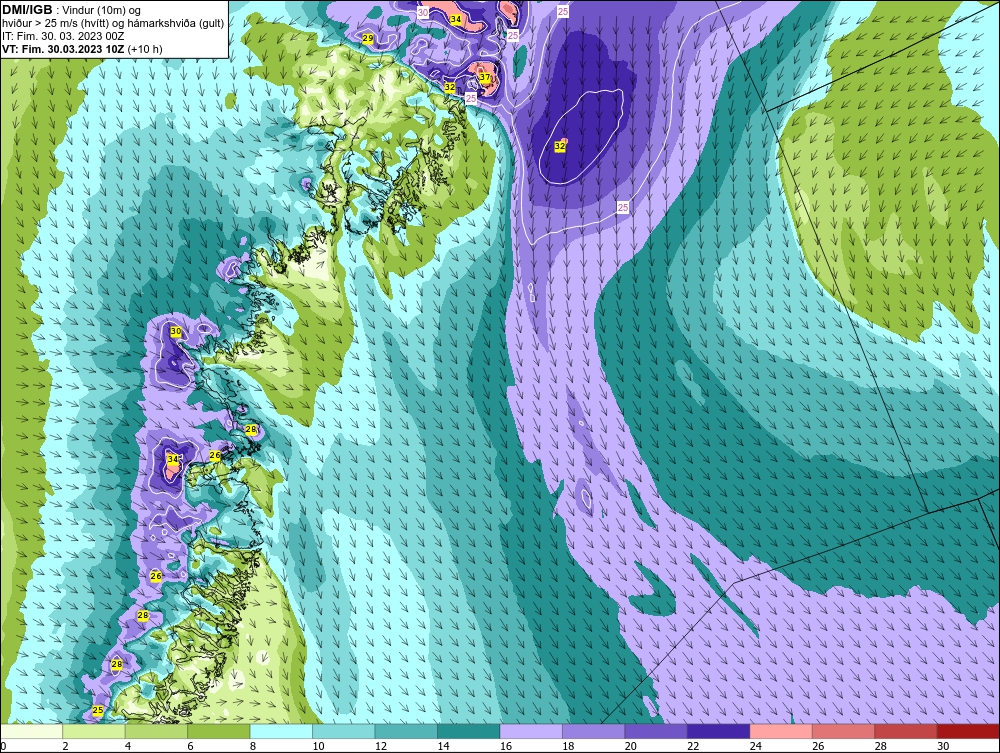Click the '8' value on the color scale

[253, 746]
